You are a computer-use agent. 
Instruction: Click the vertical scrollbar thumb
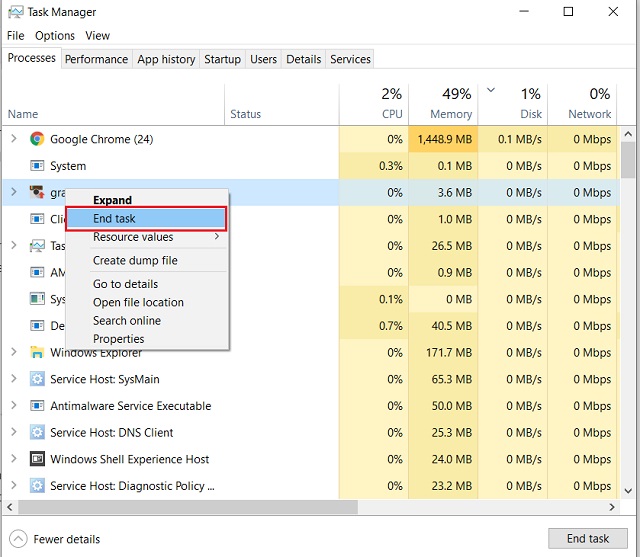click(x=628, y=160)
